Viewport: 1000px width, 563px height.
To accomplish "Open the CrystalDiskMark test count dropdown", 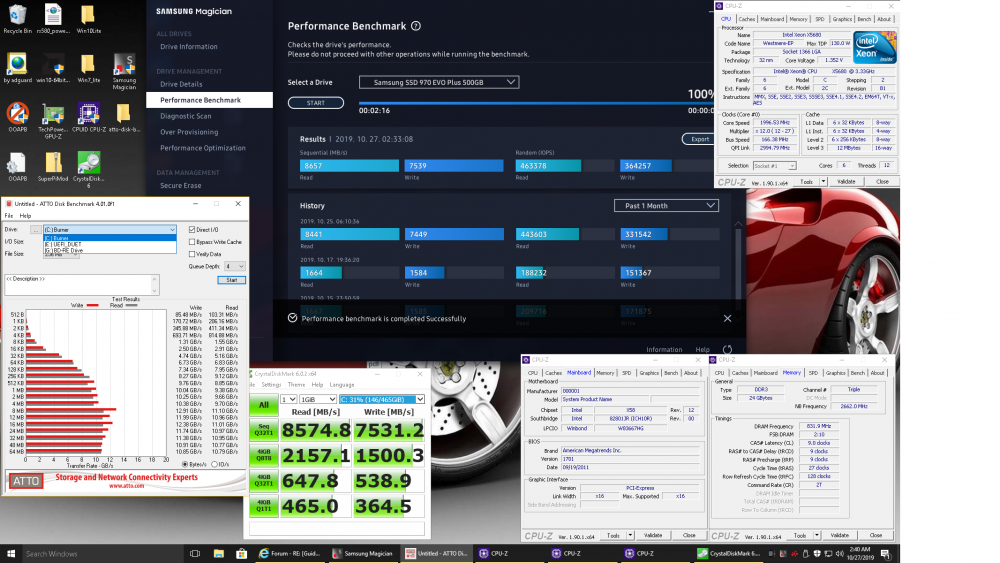I will 288,399.
